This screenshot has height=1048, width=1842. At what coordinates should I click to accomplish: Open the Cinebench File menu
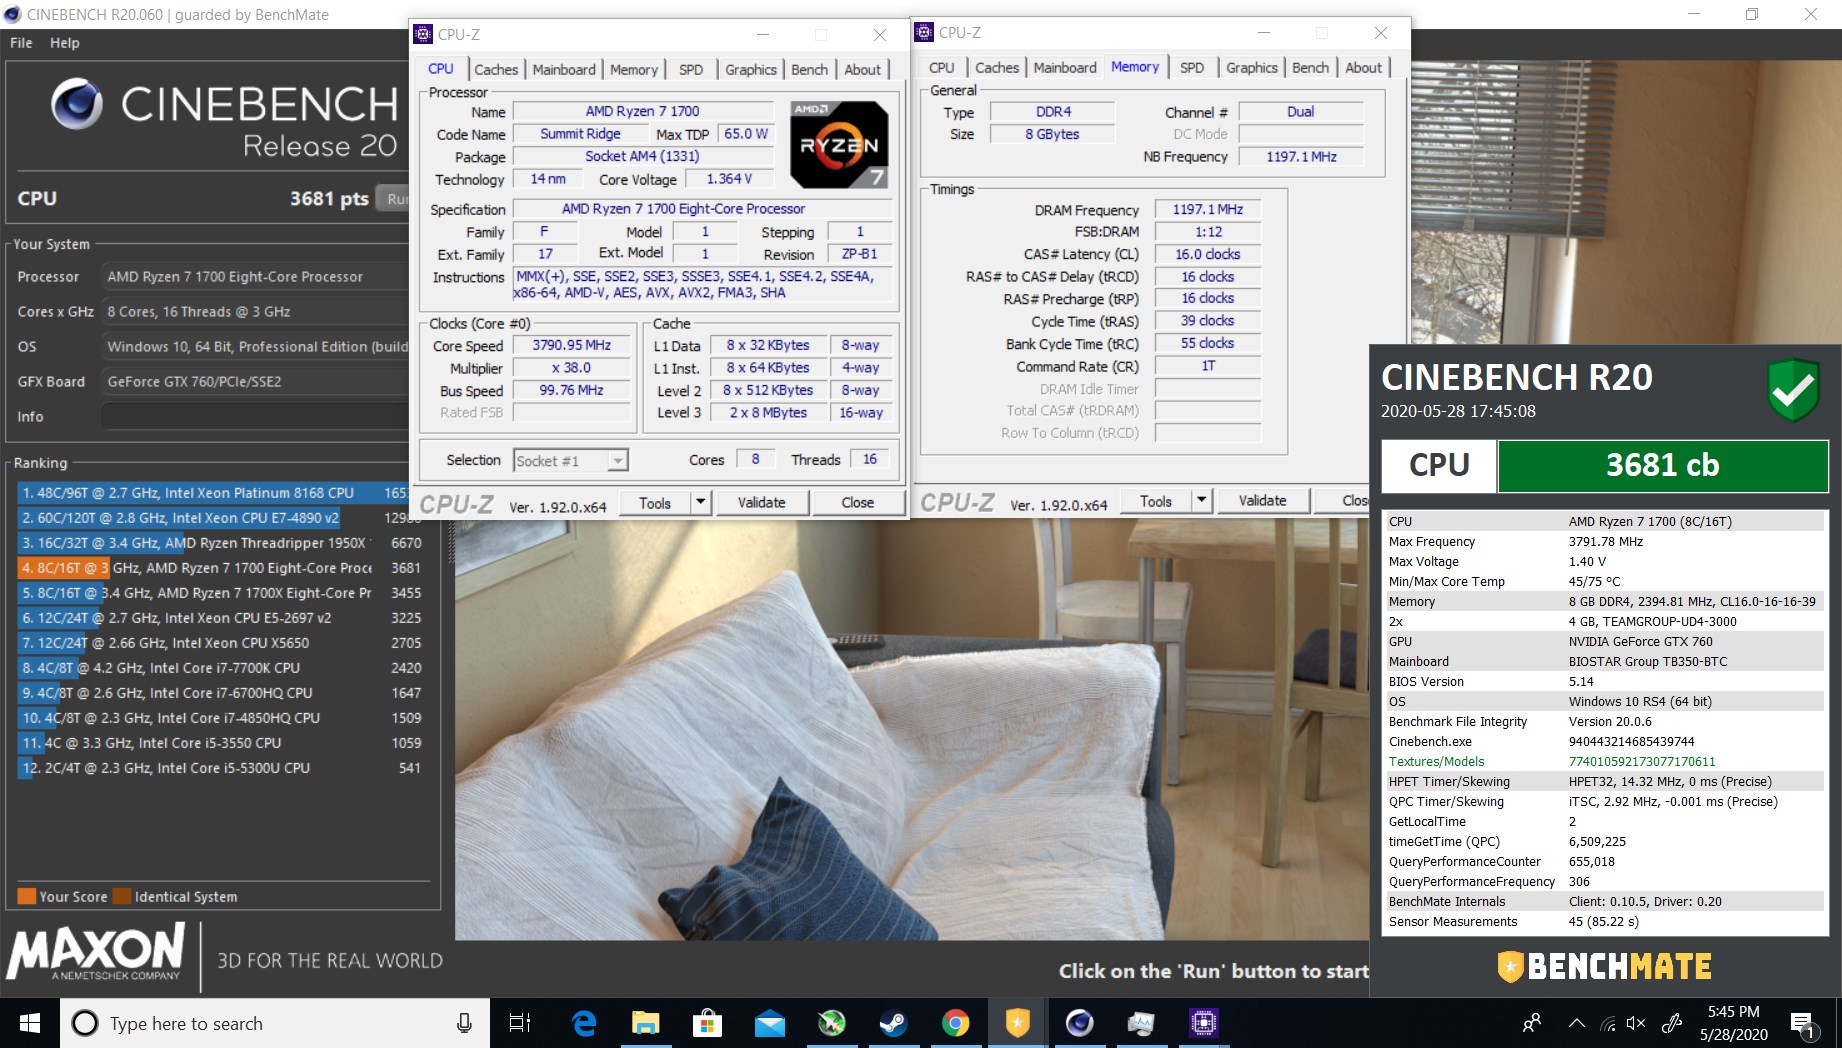click(21, 43)
